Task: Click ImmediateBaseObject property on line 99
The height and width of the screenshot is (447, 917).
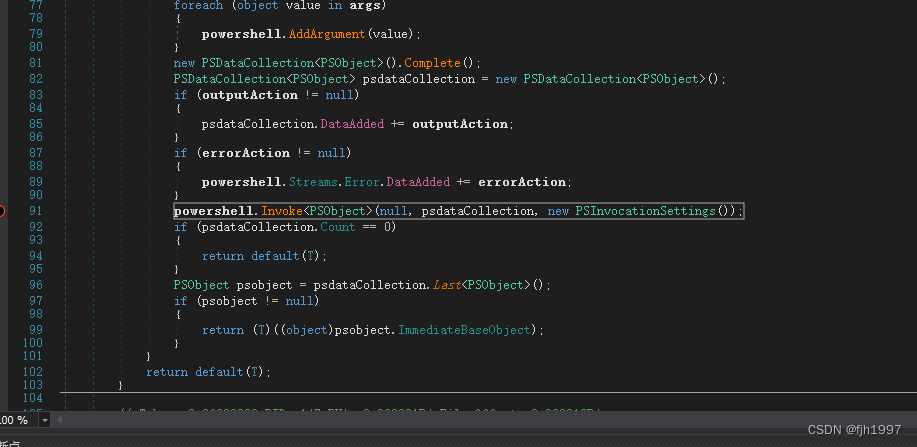Action: [x=464, y=330]
